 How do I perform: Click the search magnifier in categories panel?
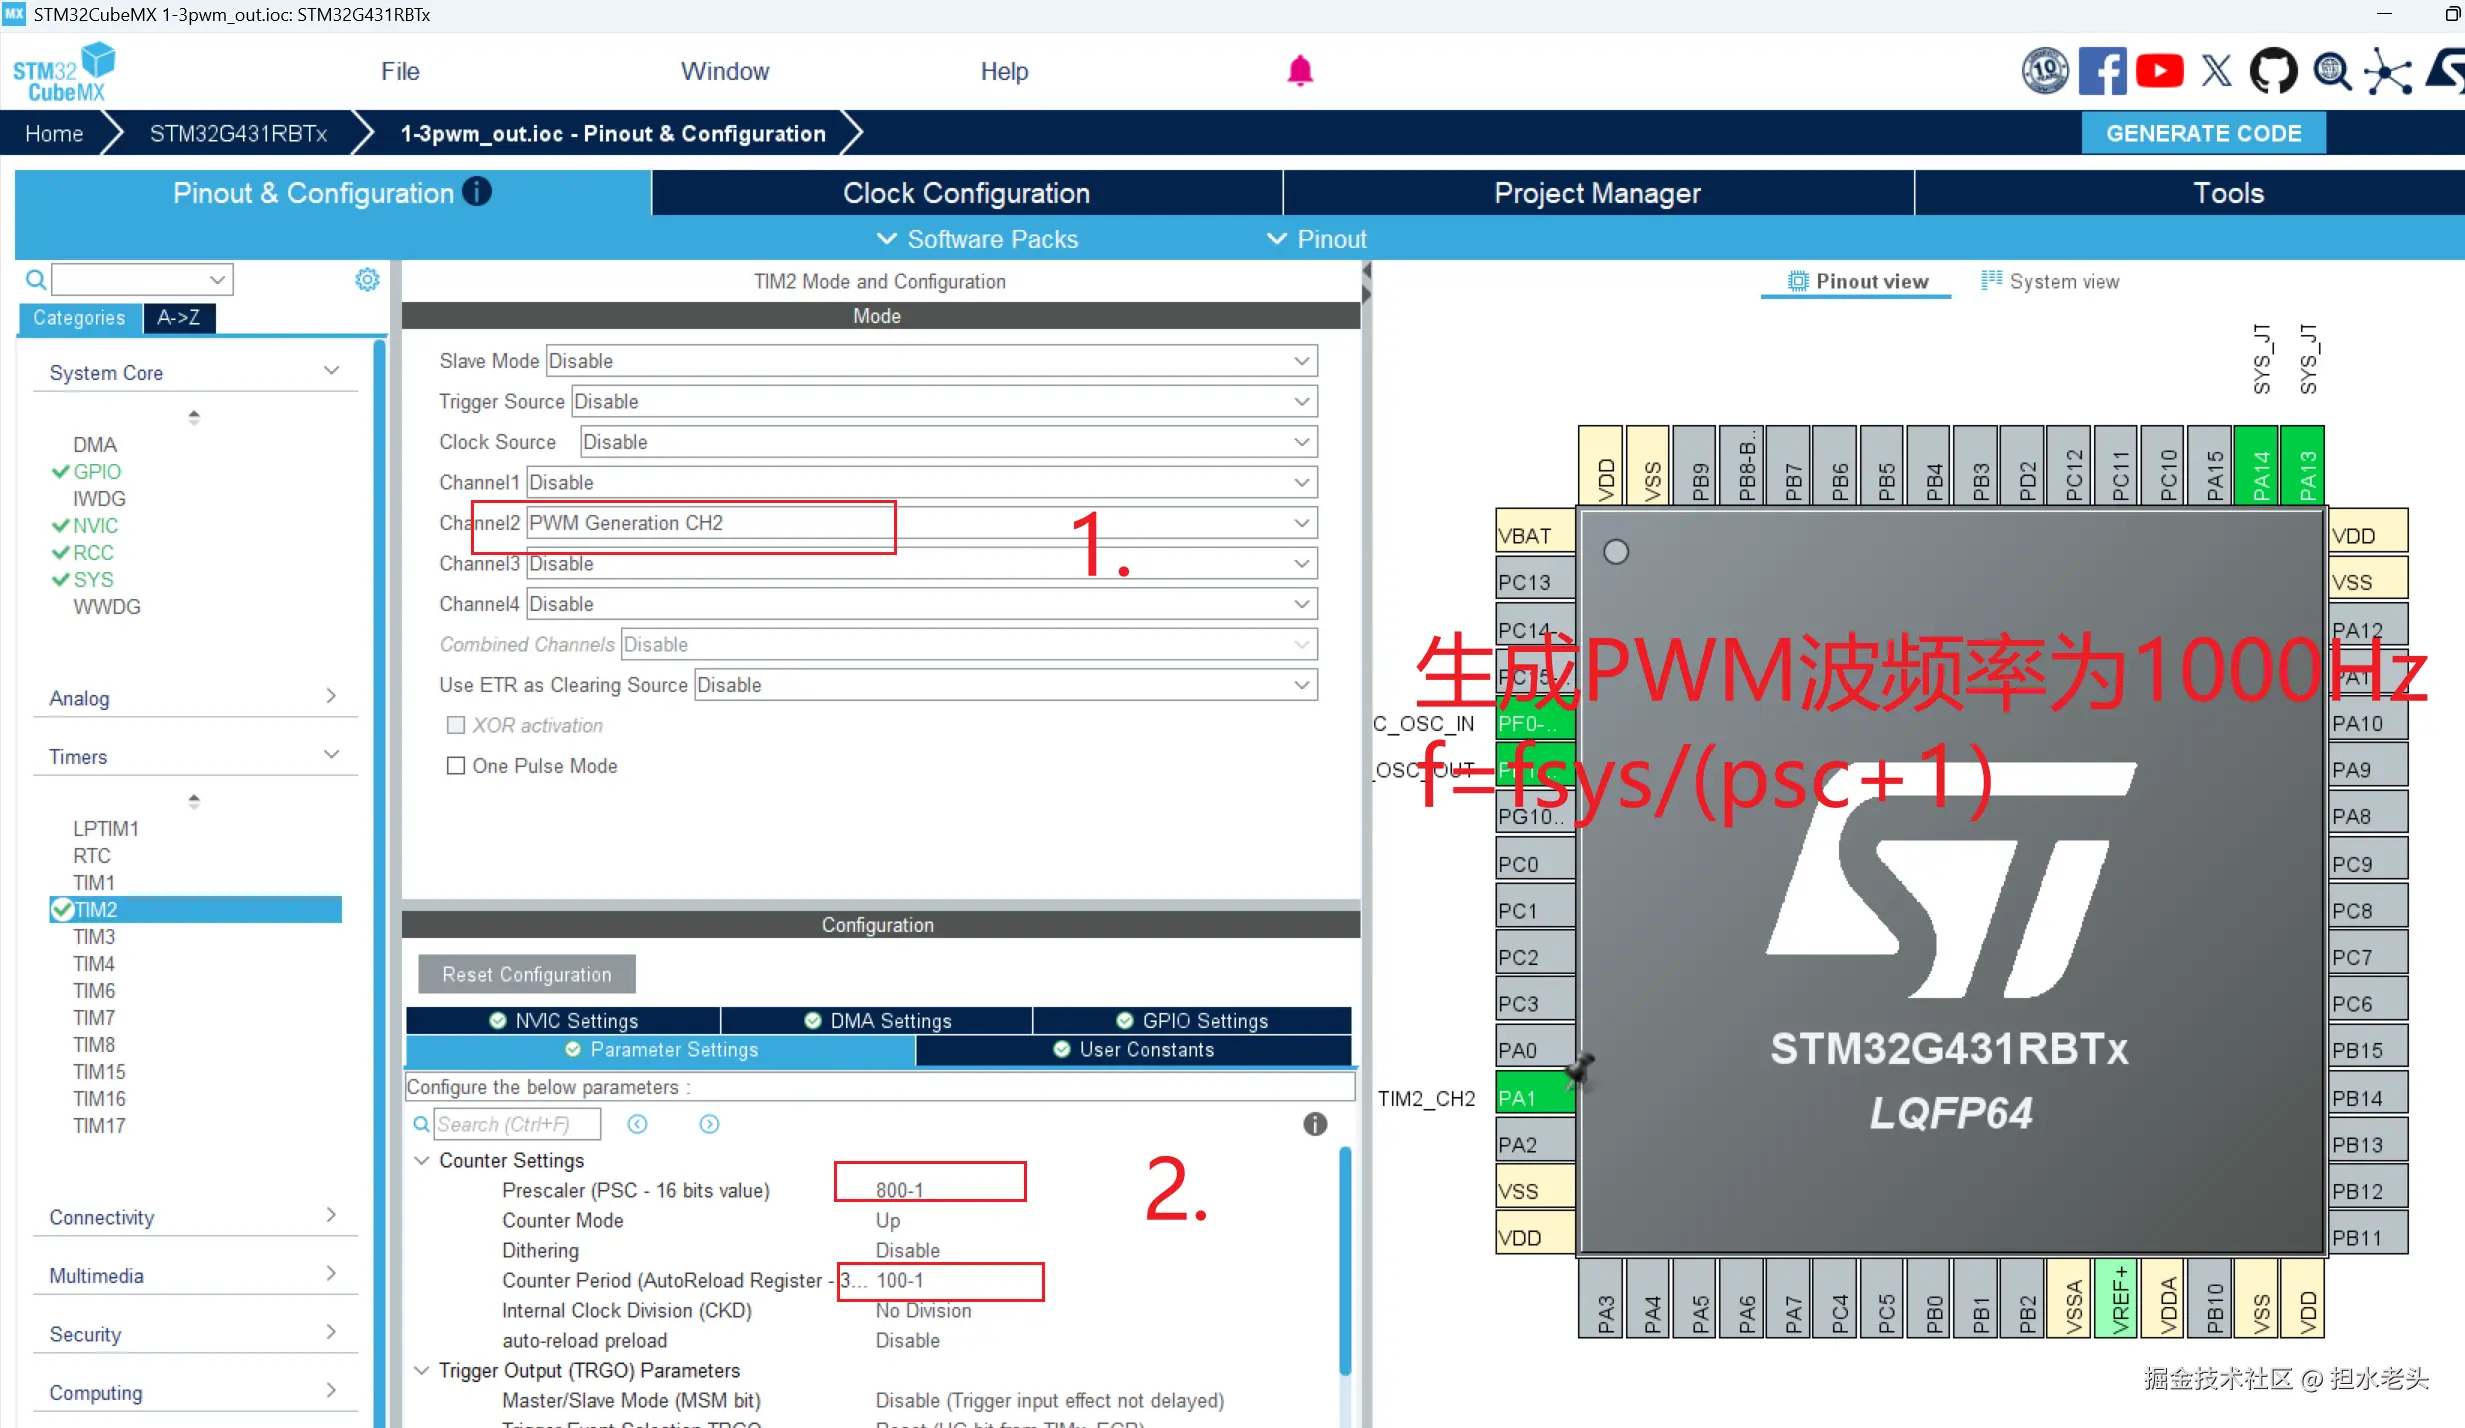coord(35,279)
